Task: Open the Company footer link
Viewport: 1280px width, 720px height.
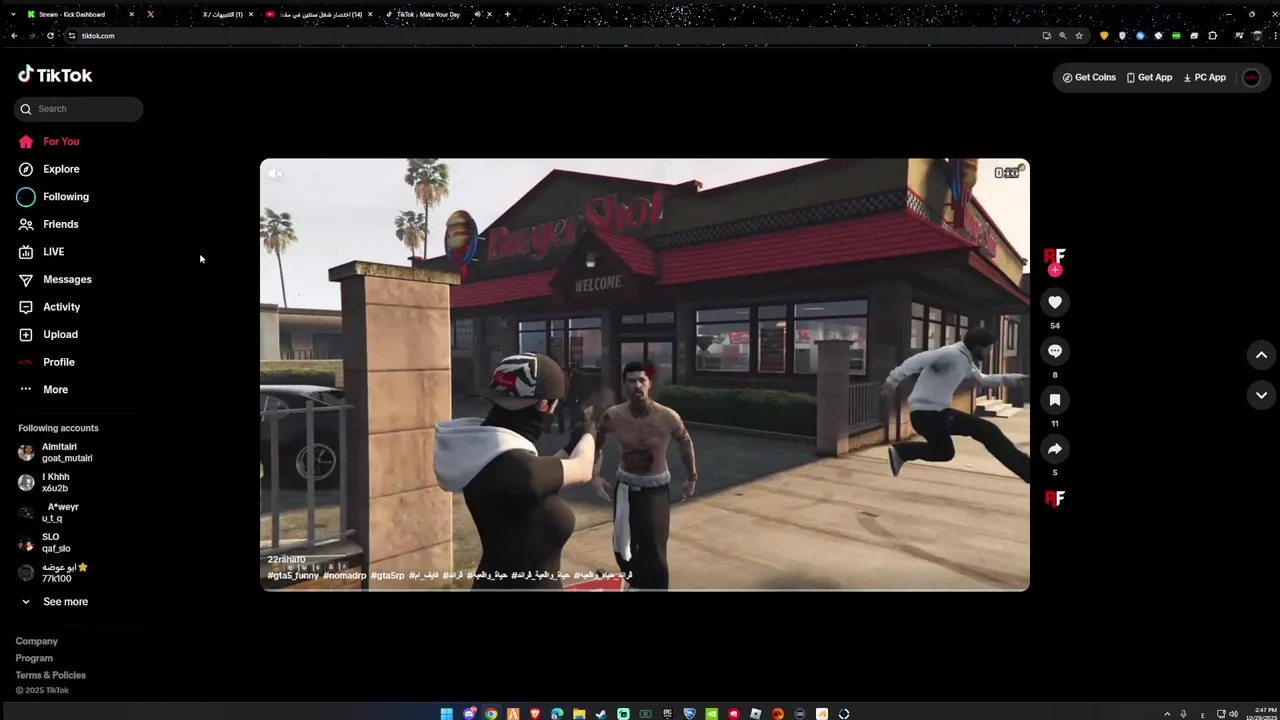Action: click(x=36, y=641)
